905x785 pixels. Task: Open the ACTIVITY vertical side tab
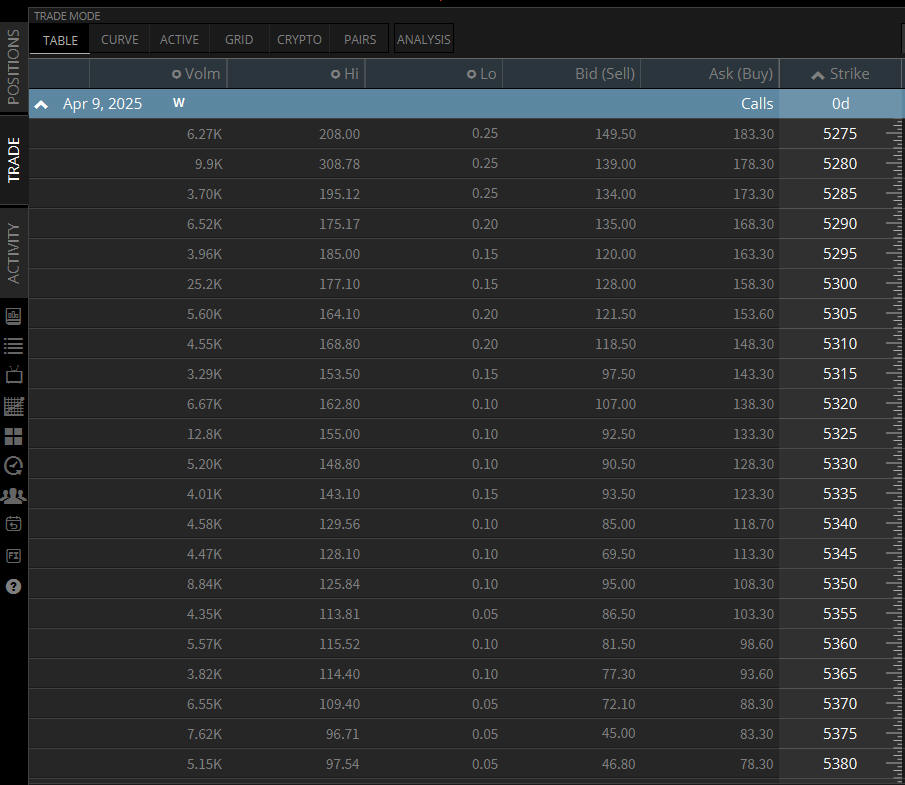(x=14, y=253)
